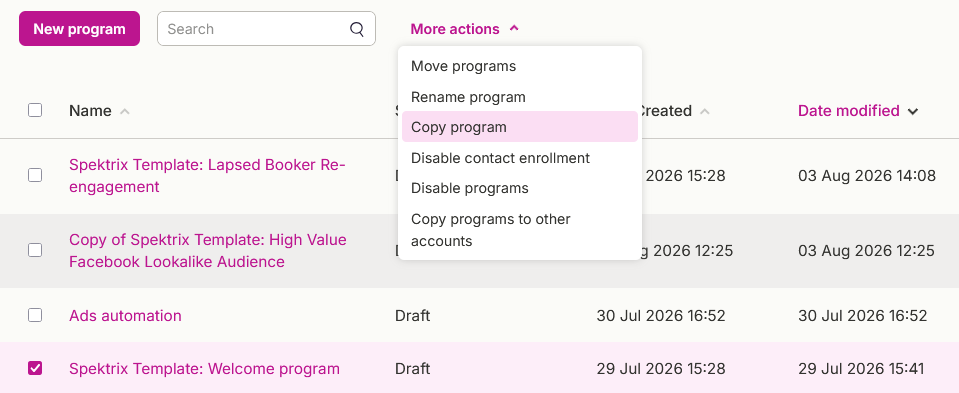Toggle the select-all header checkbox
This screenshot has height=393, width=959.
tap(35, 110)
